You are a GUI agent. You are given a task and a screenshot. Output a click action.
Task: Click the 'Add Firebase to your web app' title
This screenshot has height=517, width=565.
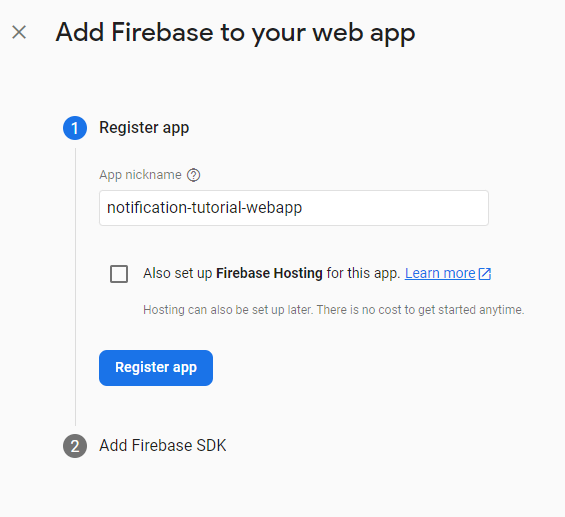[235, 33]
